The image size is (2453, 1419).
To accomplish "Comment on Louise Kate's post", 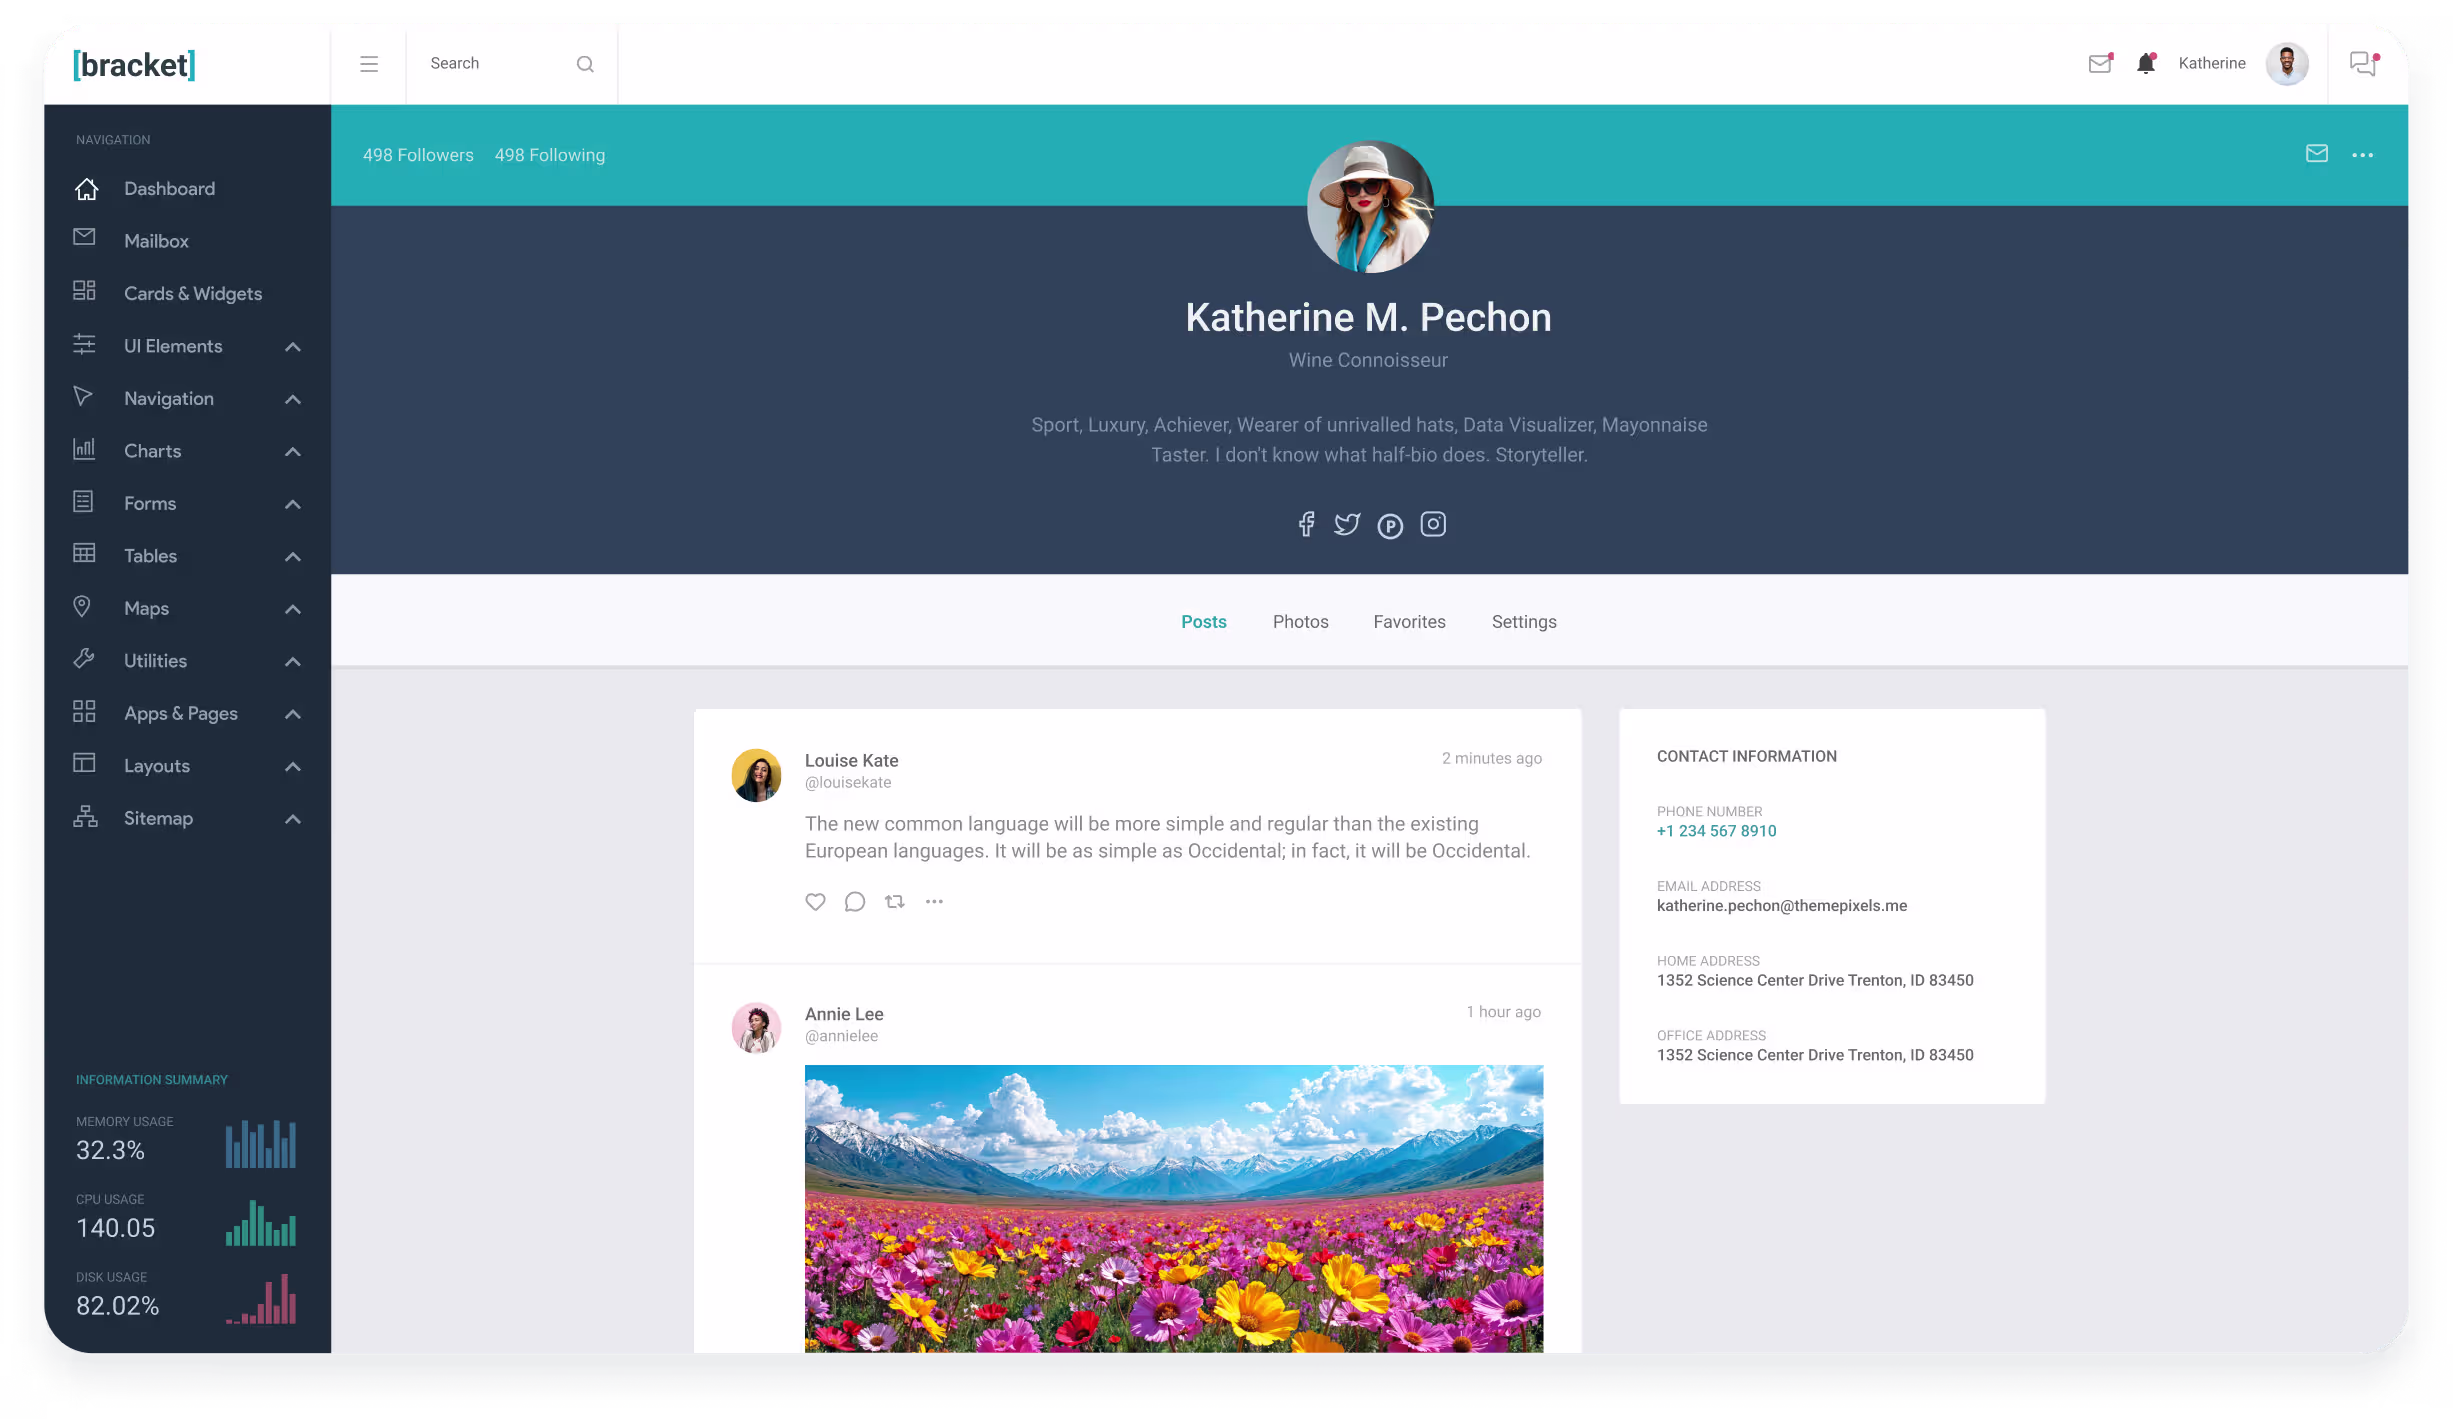I will [x=854, y=901].
